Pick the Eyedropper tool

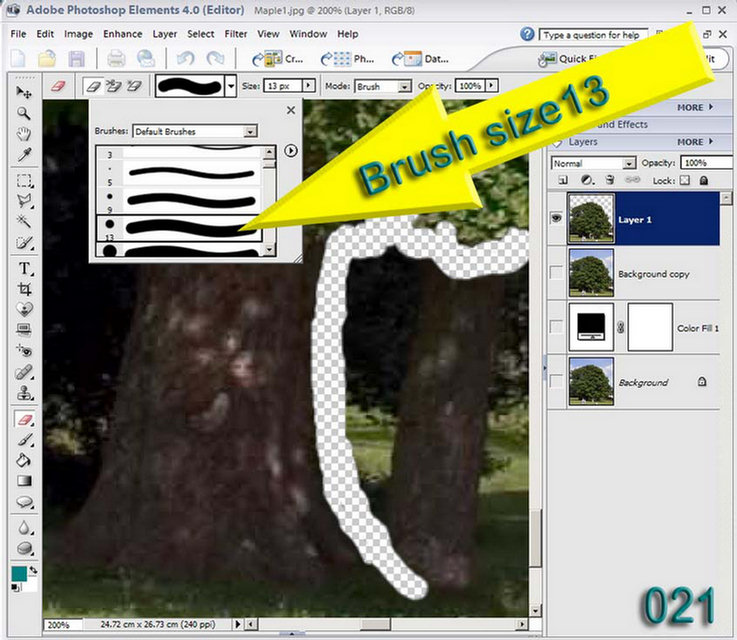point(24,155)
